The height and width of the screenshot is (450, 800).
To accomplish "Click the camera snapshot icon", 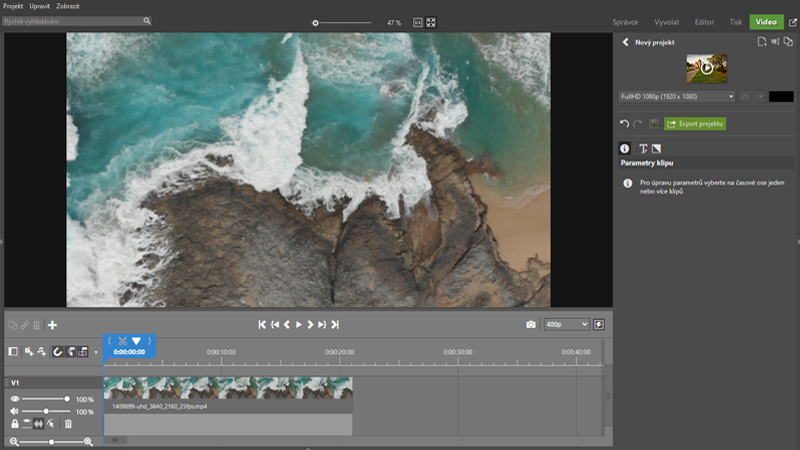I will pyautogui.click(x=531, y=325).
